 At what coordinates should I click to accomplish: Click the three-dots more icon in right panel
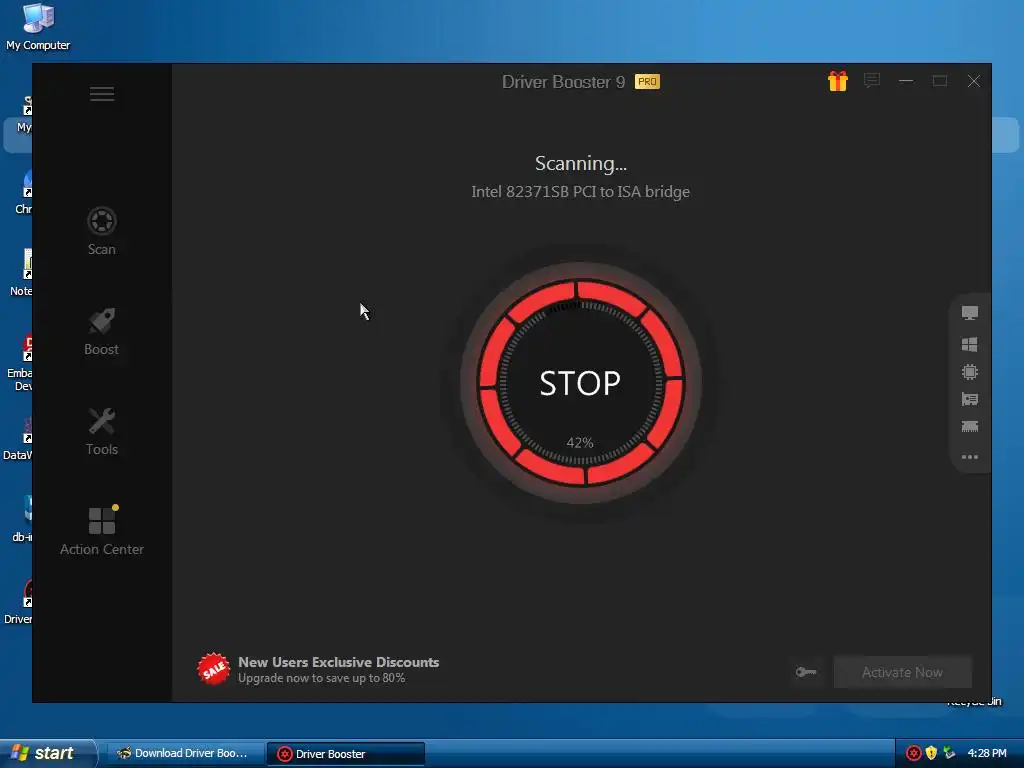(970, 456)
